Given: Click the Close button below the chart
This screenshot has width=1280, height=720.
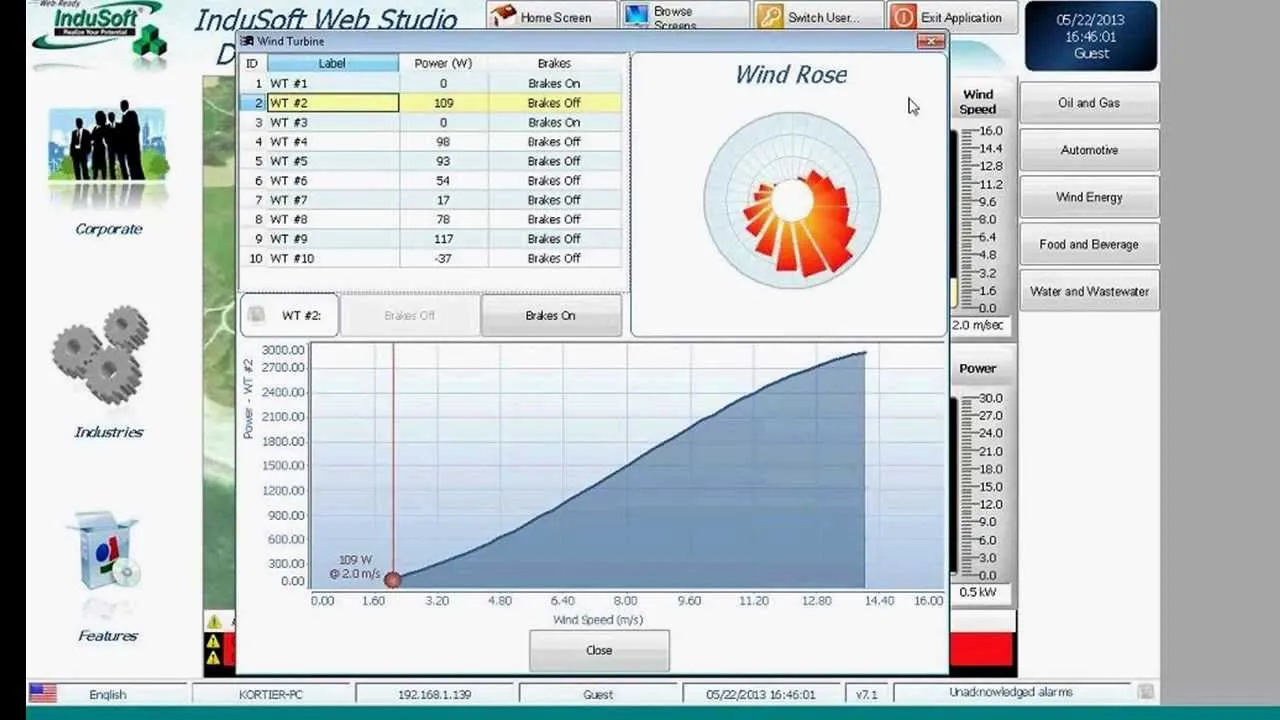Looking at the screenshot, I should pos(599,650).
